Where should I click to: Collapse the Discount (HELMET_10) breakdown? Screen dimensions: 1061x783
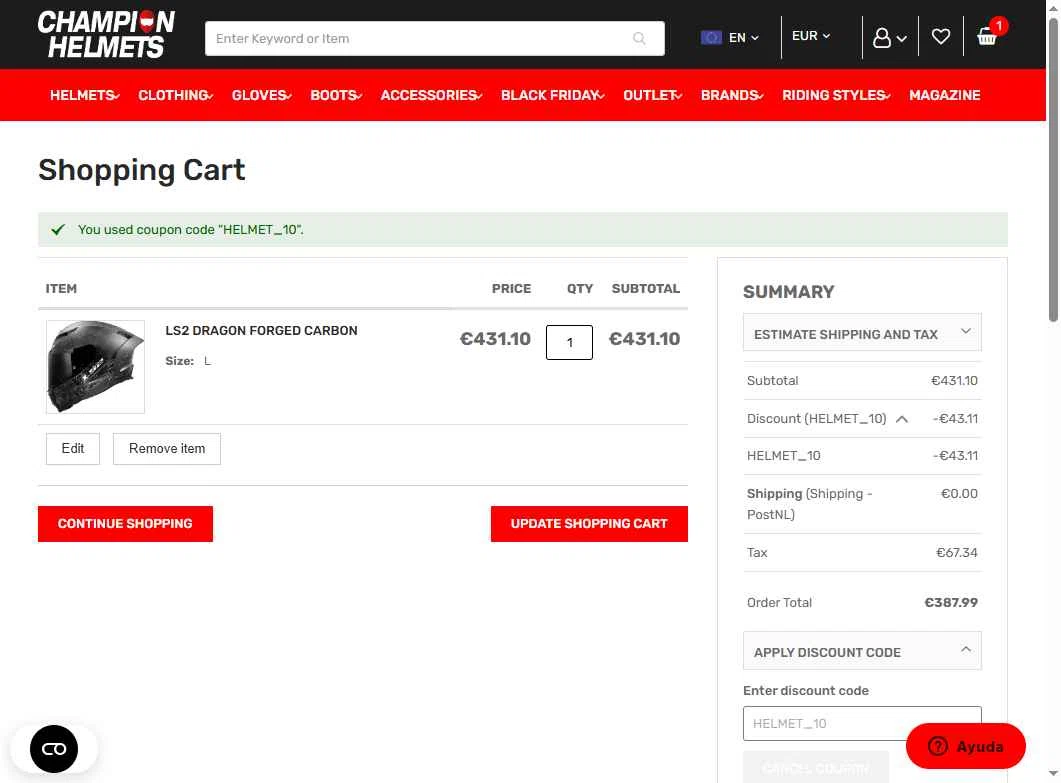[901, 419]
